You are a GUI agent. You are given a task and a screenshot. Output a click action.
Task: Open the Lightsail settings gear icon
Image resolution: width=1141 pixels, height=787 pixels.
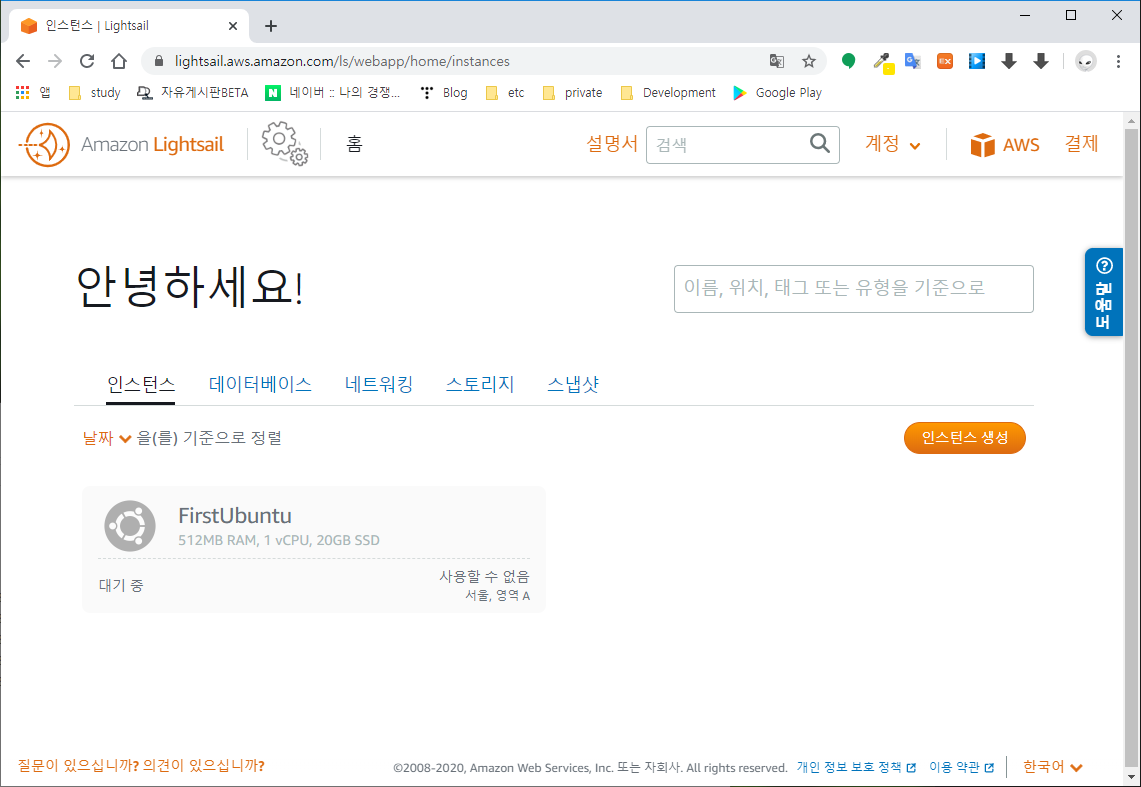[x=285, y=143]
